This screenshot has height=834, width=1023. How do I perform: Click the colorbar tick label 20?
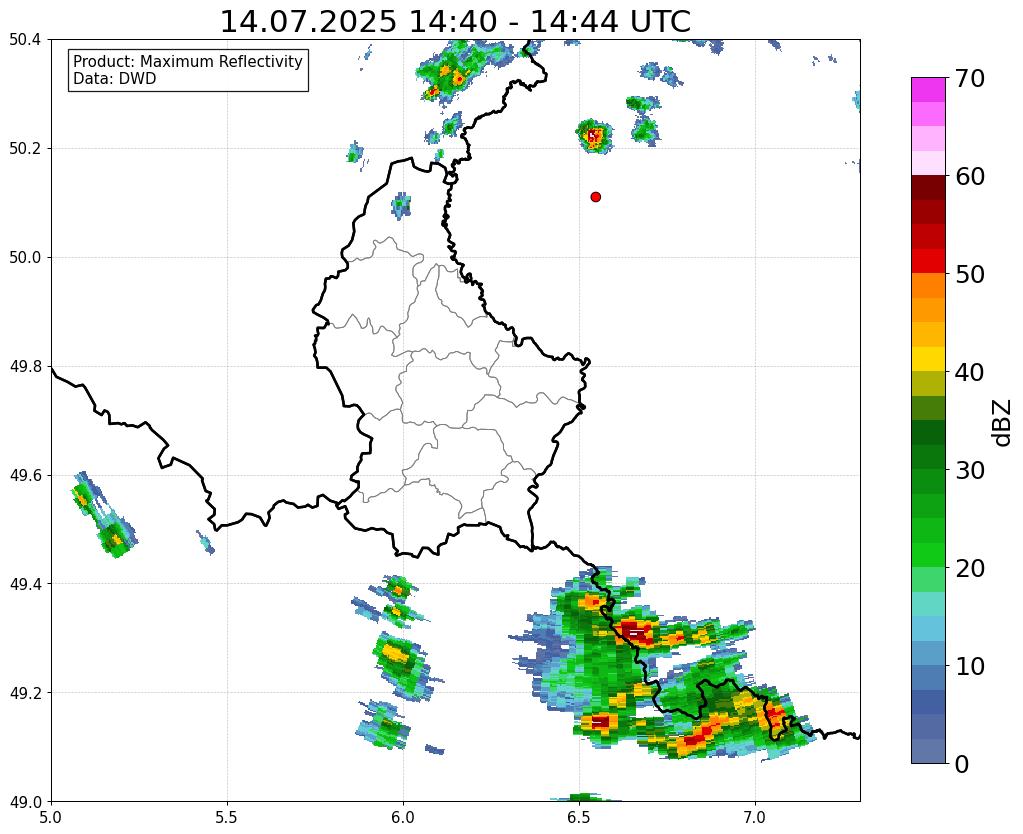tap(969, 568)
